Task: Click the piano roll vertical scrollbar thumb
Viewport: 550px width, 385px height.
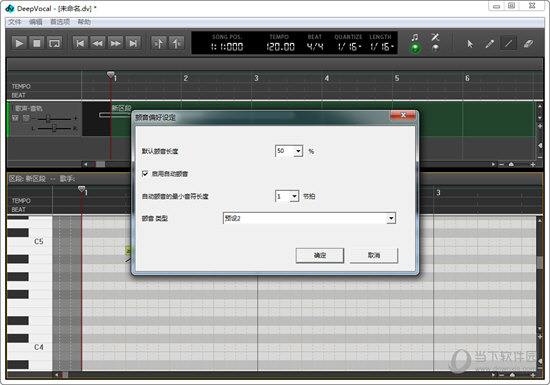Action: click(x=540, y=262)
